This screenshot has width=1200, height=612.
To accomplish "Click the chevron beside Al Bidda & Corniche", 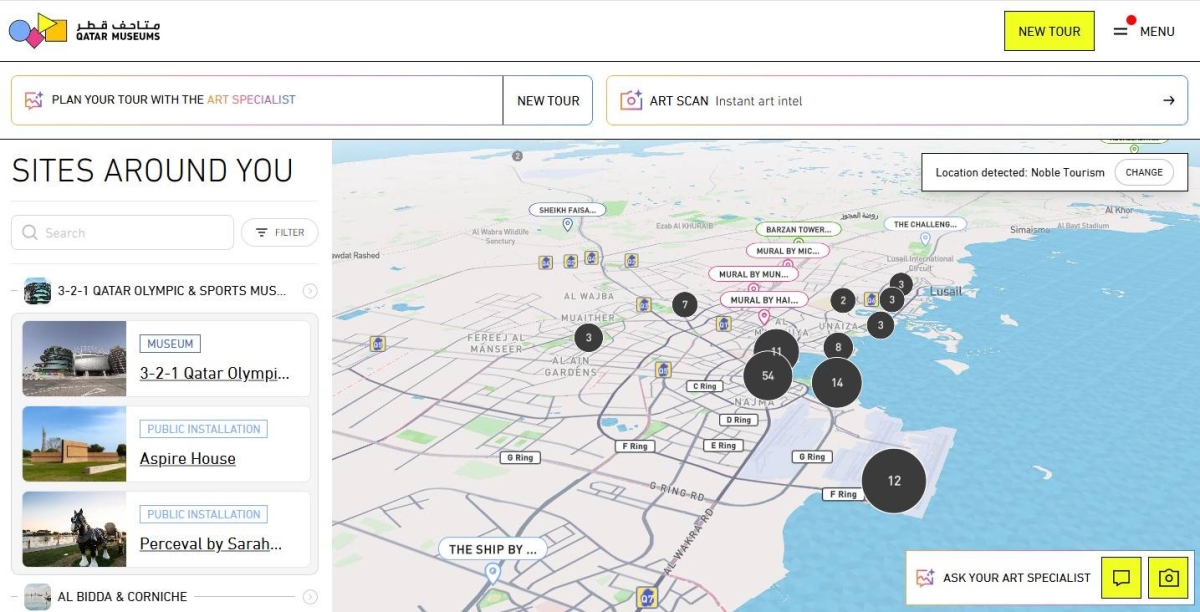I will pos(310,597).
